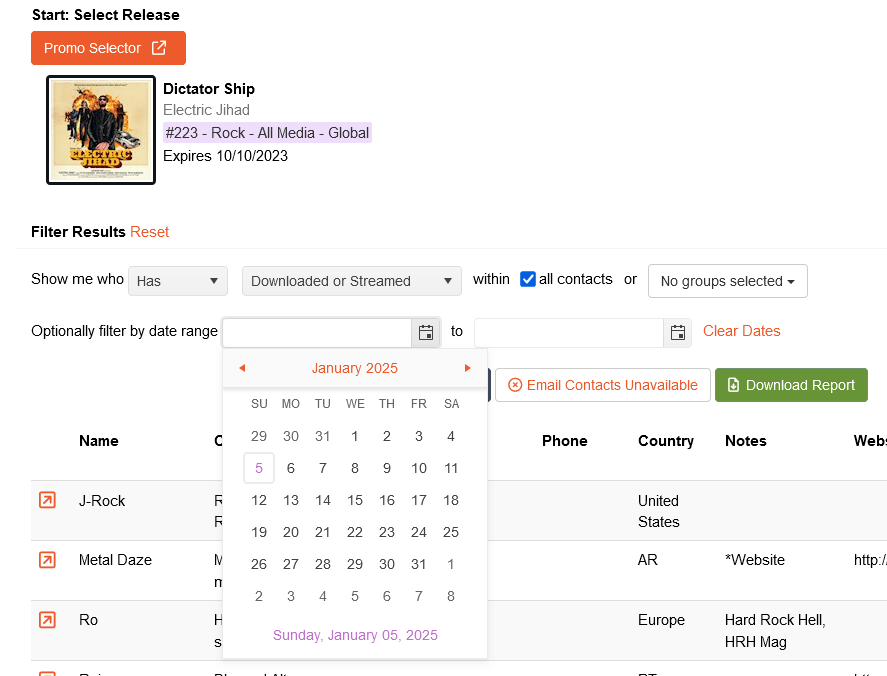Image resolution: width=887 pixels, height=676 pixels.
Task: Click the end date calendar icon
Action: pos(678,333)
